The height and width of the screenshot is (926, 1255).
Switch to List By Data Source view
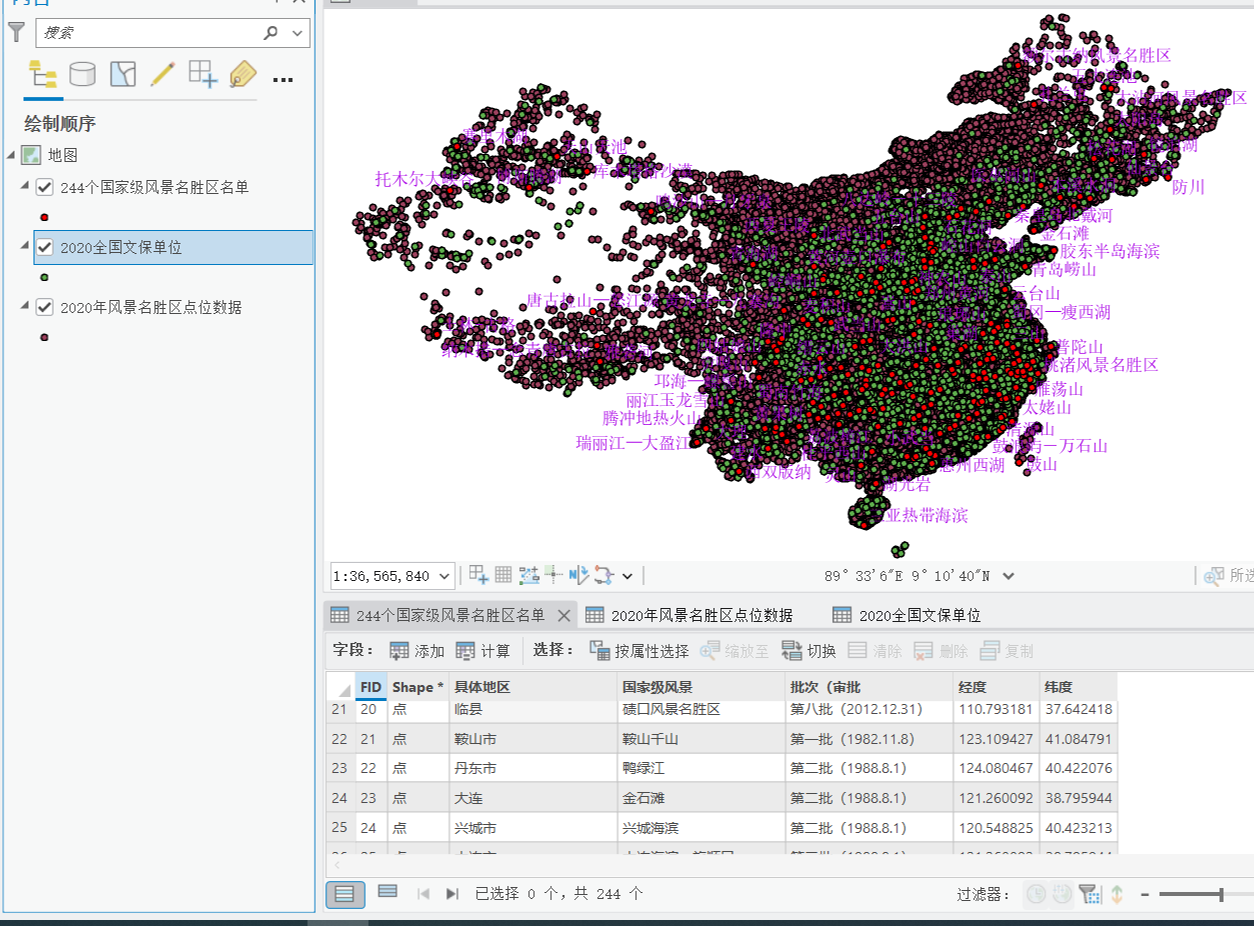(83, 74)
